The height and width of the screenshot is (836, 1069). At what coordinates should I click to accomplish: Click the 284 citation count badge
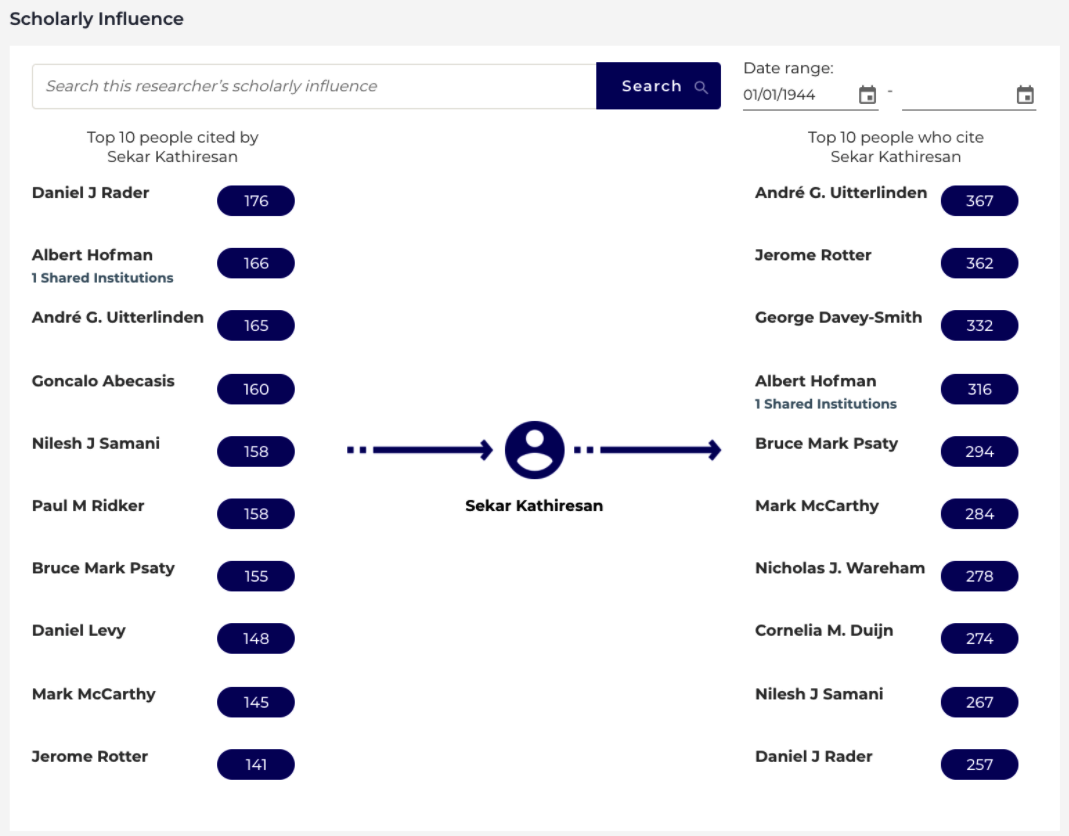click(979, 514)
